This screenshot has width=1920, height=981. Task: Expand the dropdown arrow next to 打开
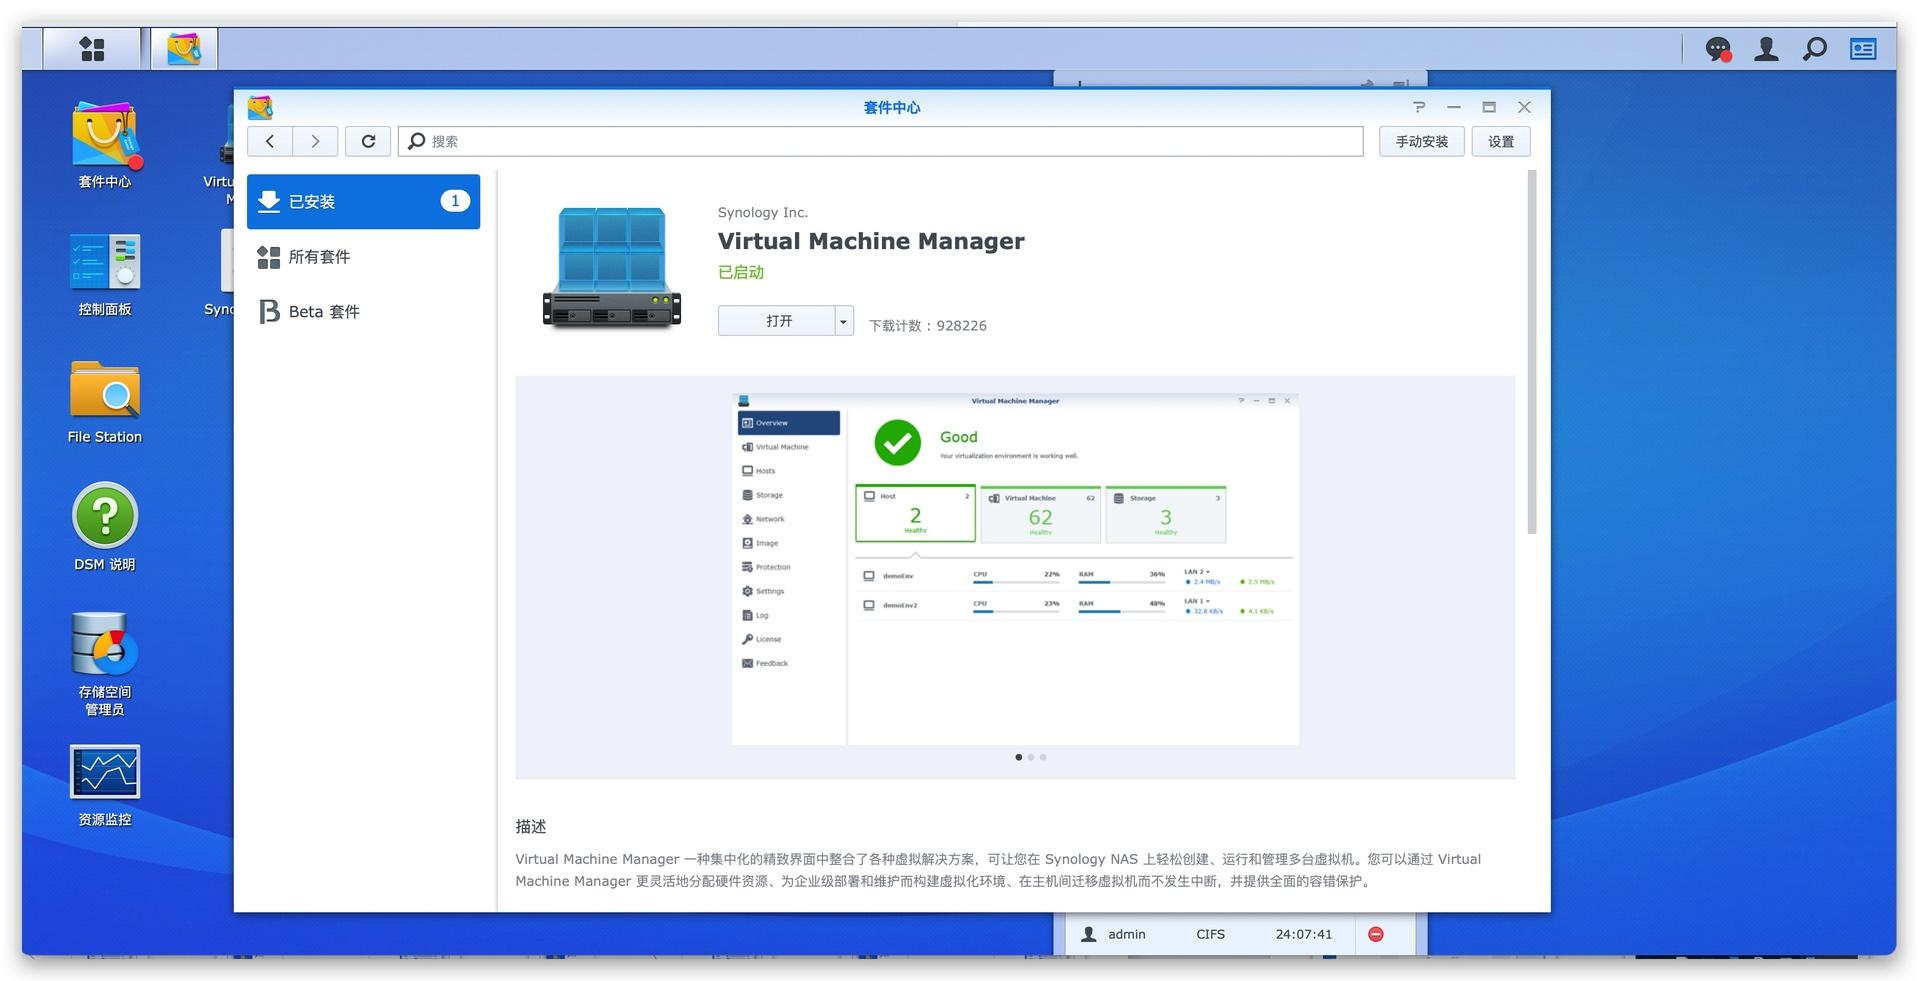[844, 321]
